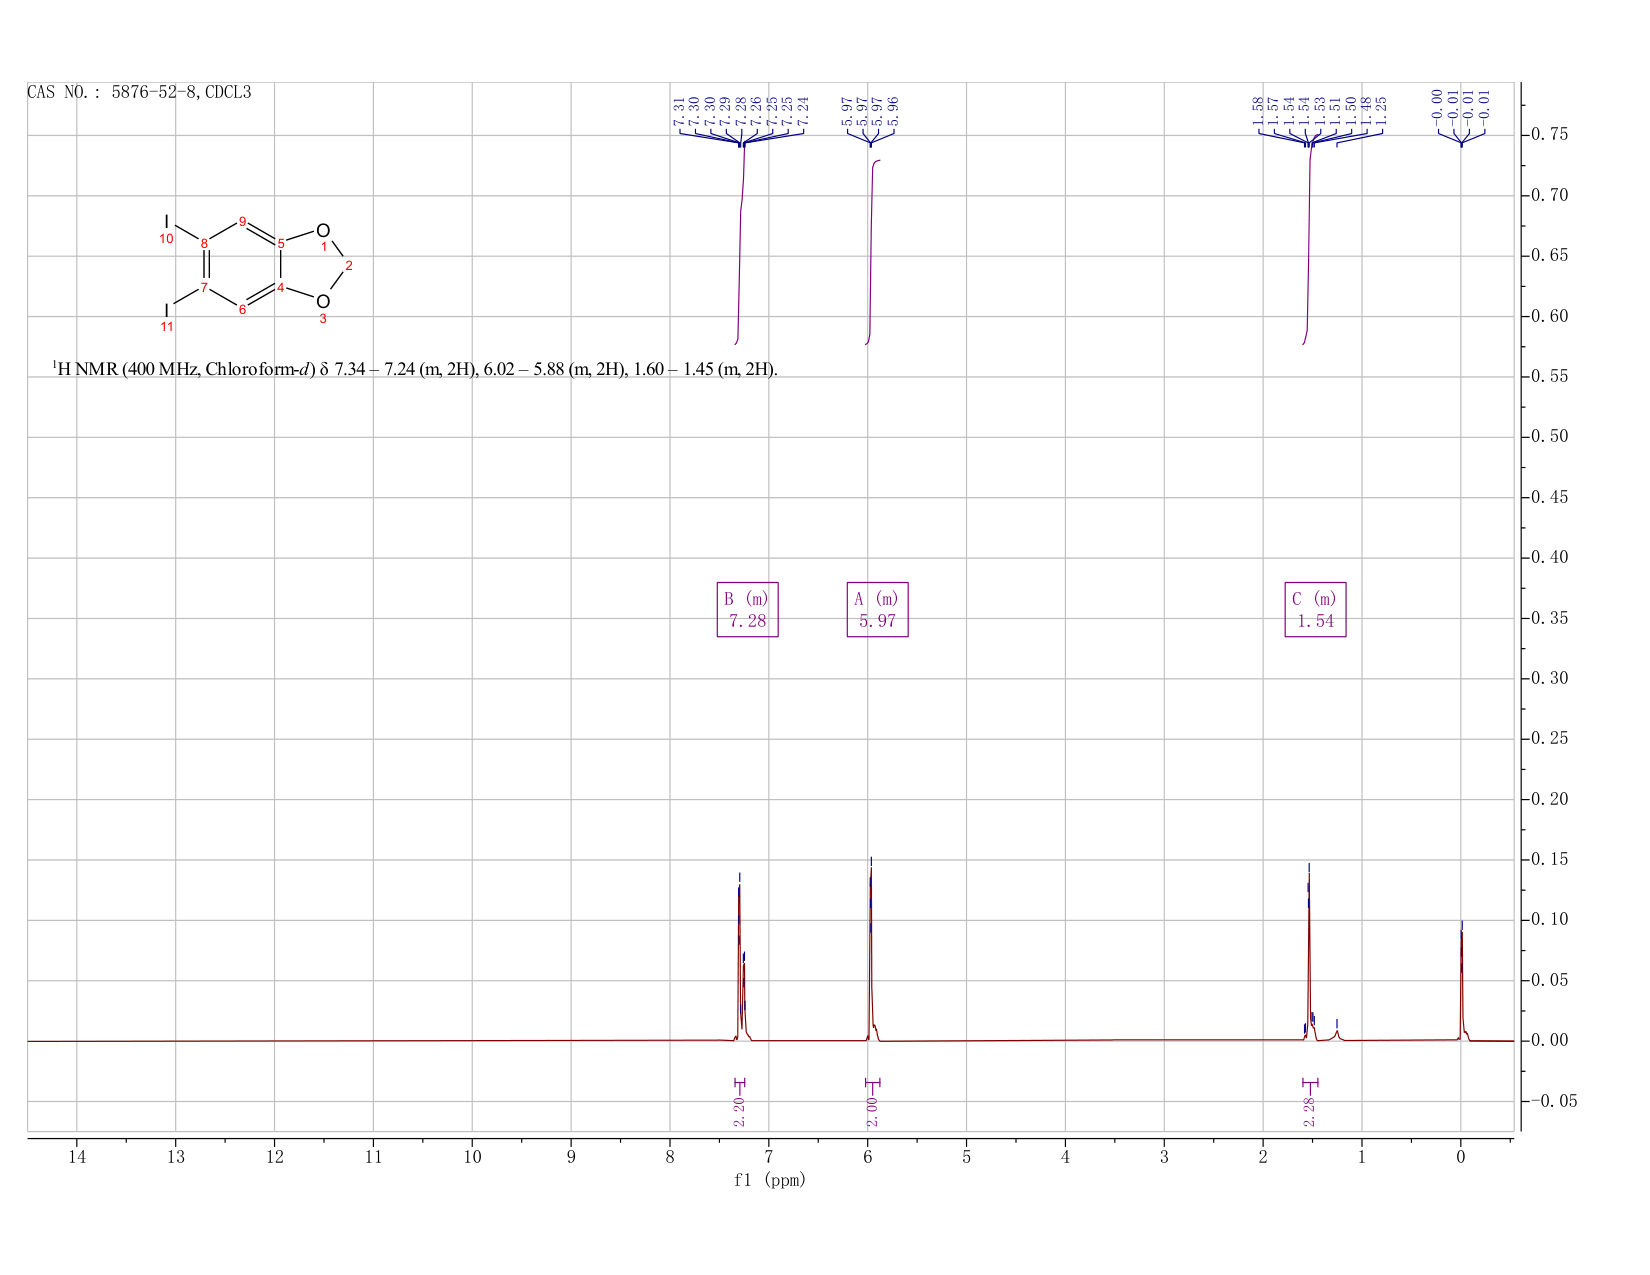Screen dimensions: 1650x1275
Task: Click the x-axis tick label 3
Action: coord(1164,1159)
